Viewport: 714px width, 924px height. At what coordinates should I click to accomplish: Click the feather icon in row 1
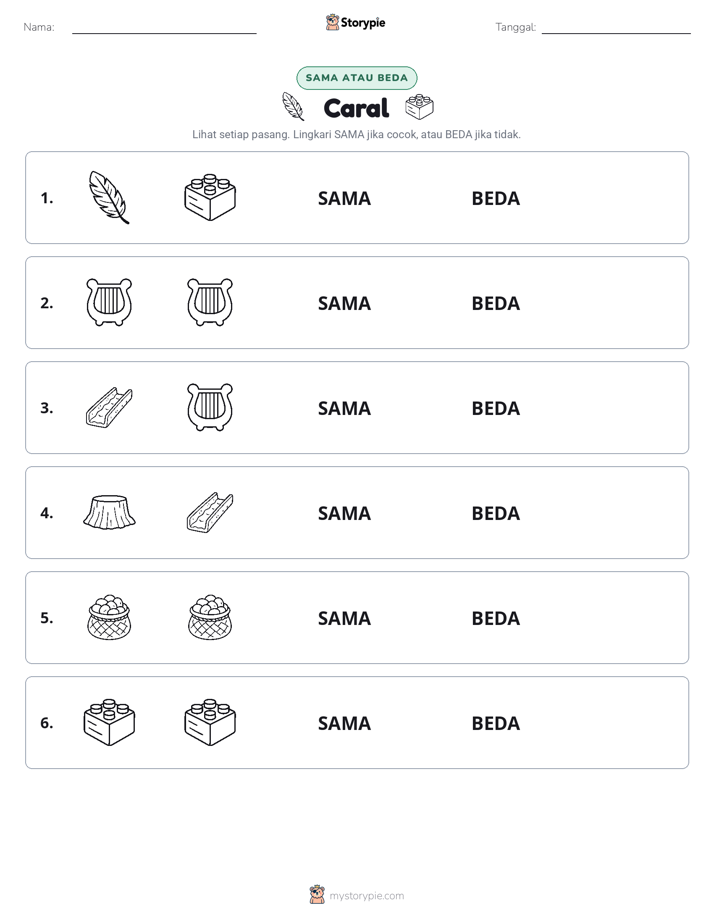109,197
